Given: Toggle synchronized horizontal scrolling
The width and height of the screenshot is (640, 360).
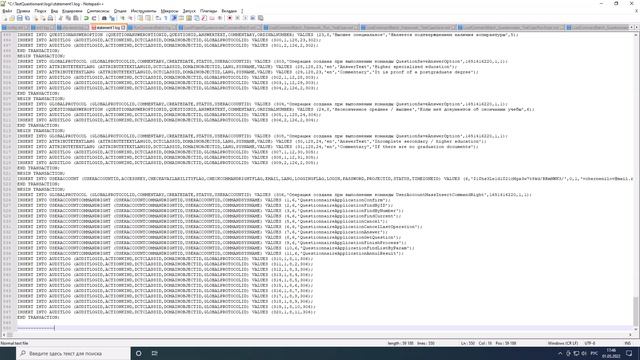Looking at the screenshot, I should (148, 18).
